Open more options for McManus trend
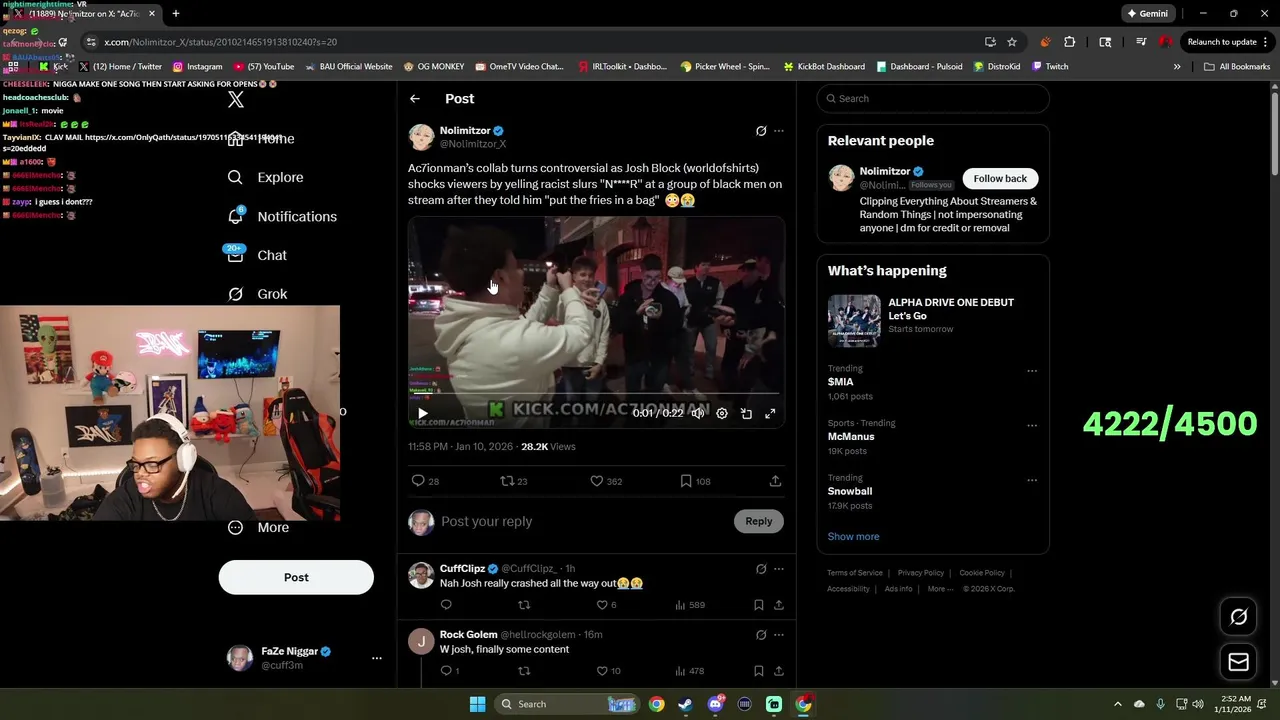The height and width of the screenshot is (720, 1280). [x=1032, y=425]
